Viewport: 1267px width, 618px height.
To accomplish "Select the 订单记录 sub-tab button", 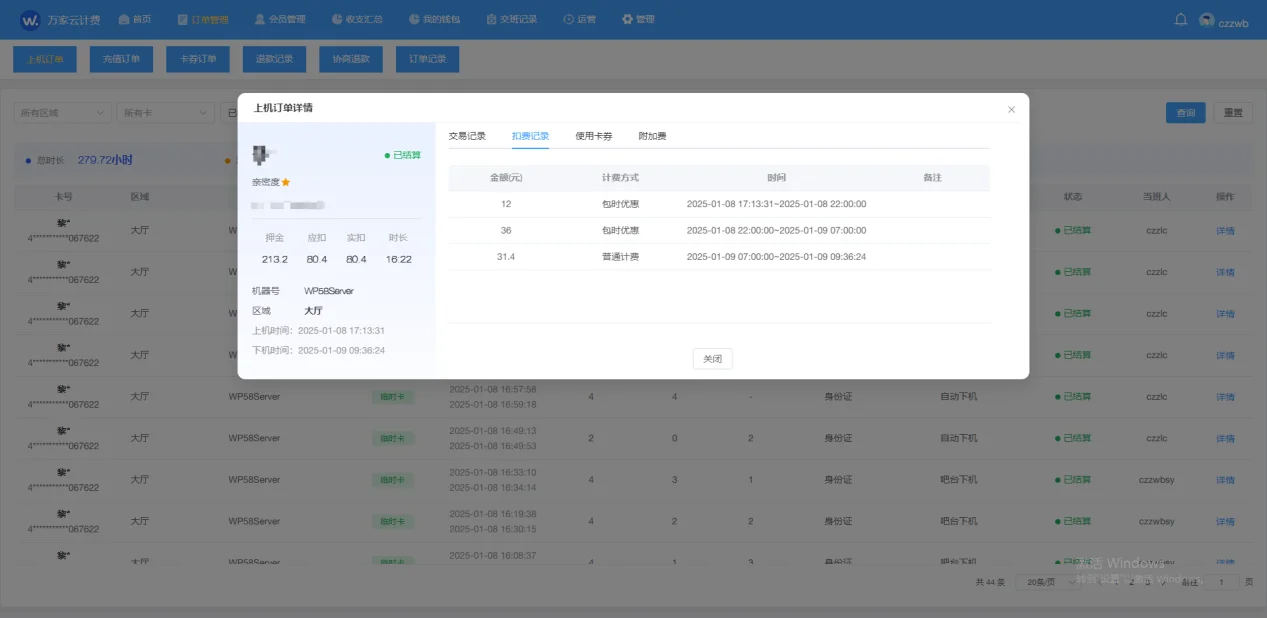I will click(428, 59).
